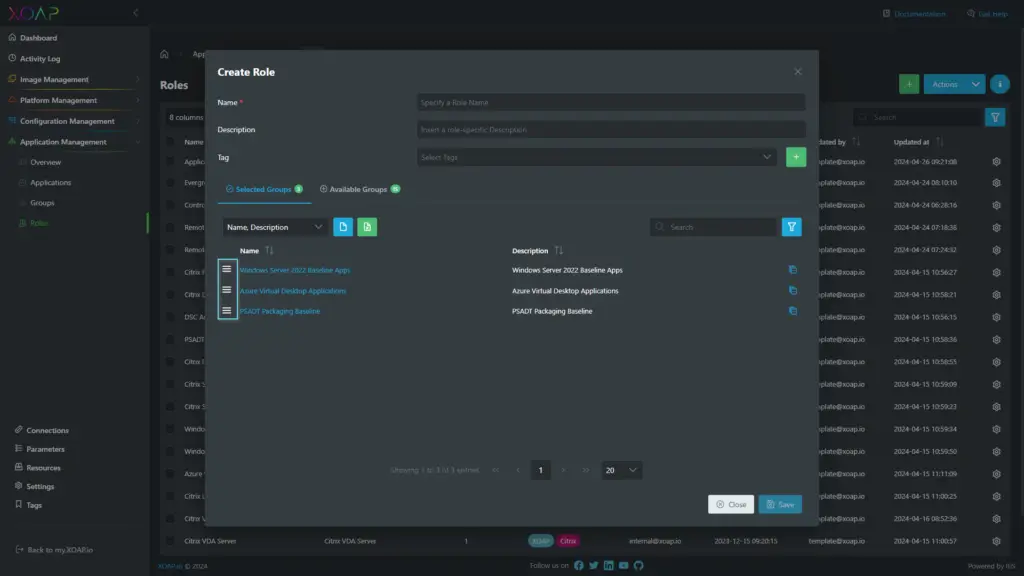Viewport: 1024px width, 576px height.
Task: Open the Select Tags dropdown
Action: [x=596, y=157]
